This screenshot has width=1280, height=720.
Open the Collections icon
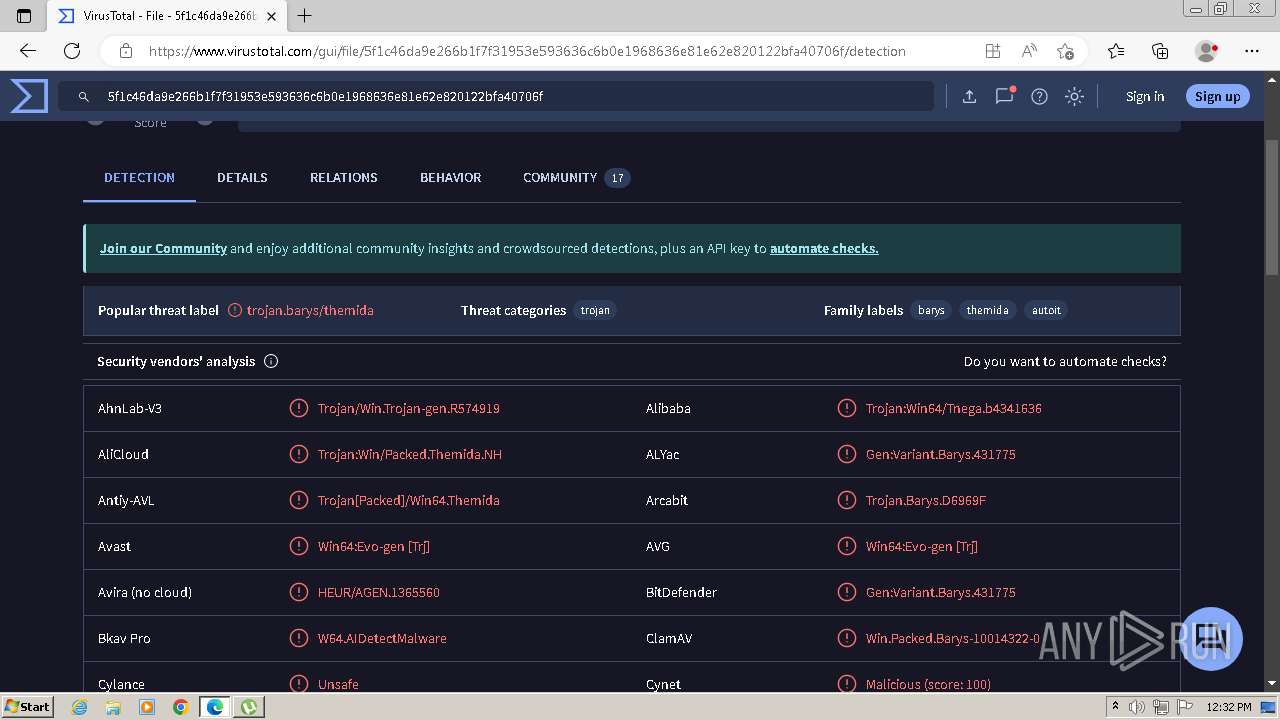point(1160,51)
